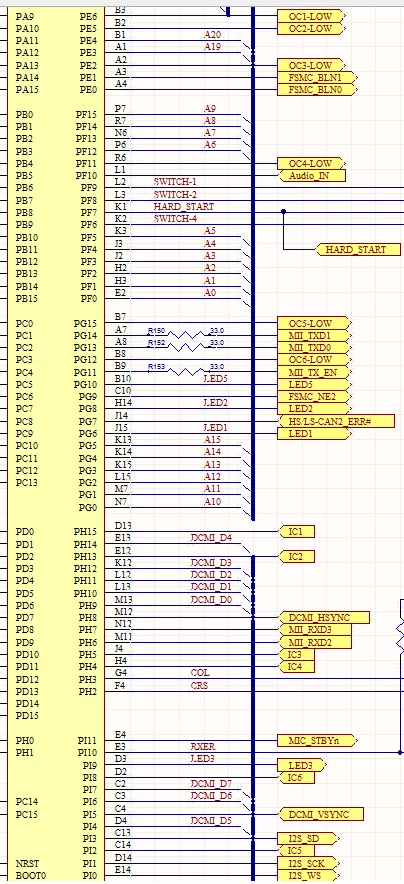The image size is (404, 884).
Task: Pick the OC4-LOW port
Action: tap(311, 163)
